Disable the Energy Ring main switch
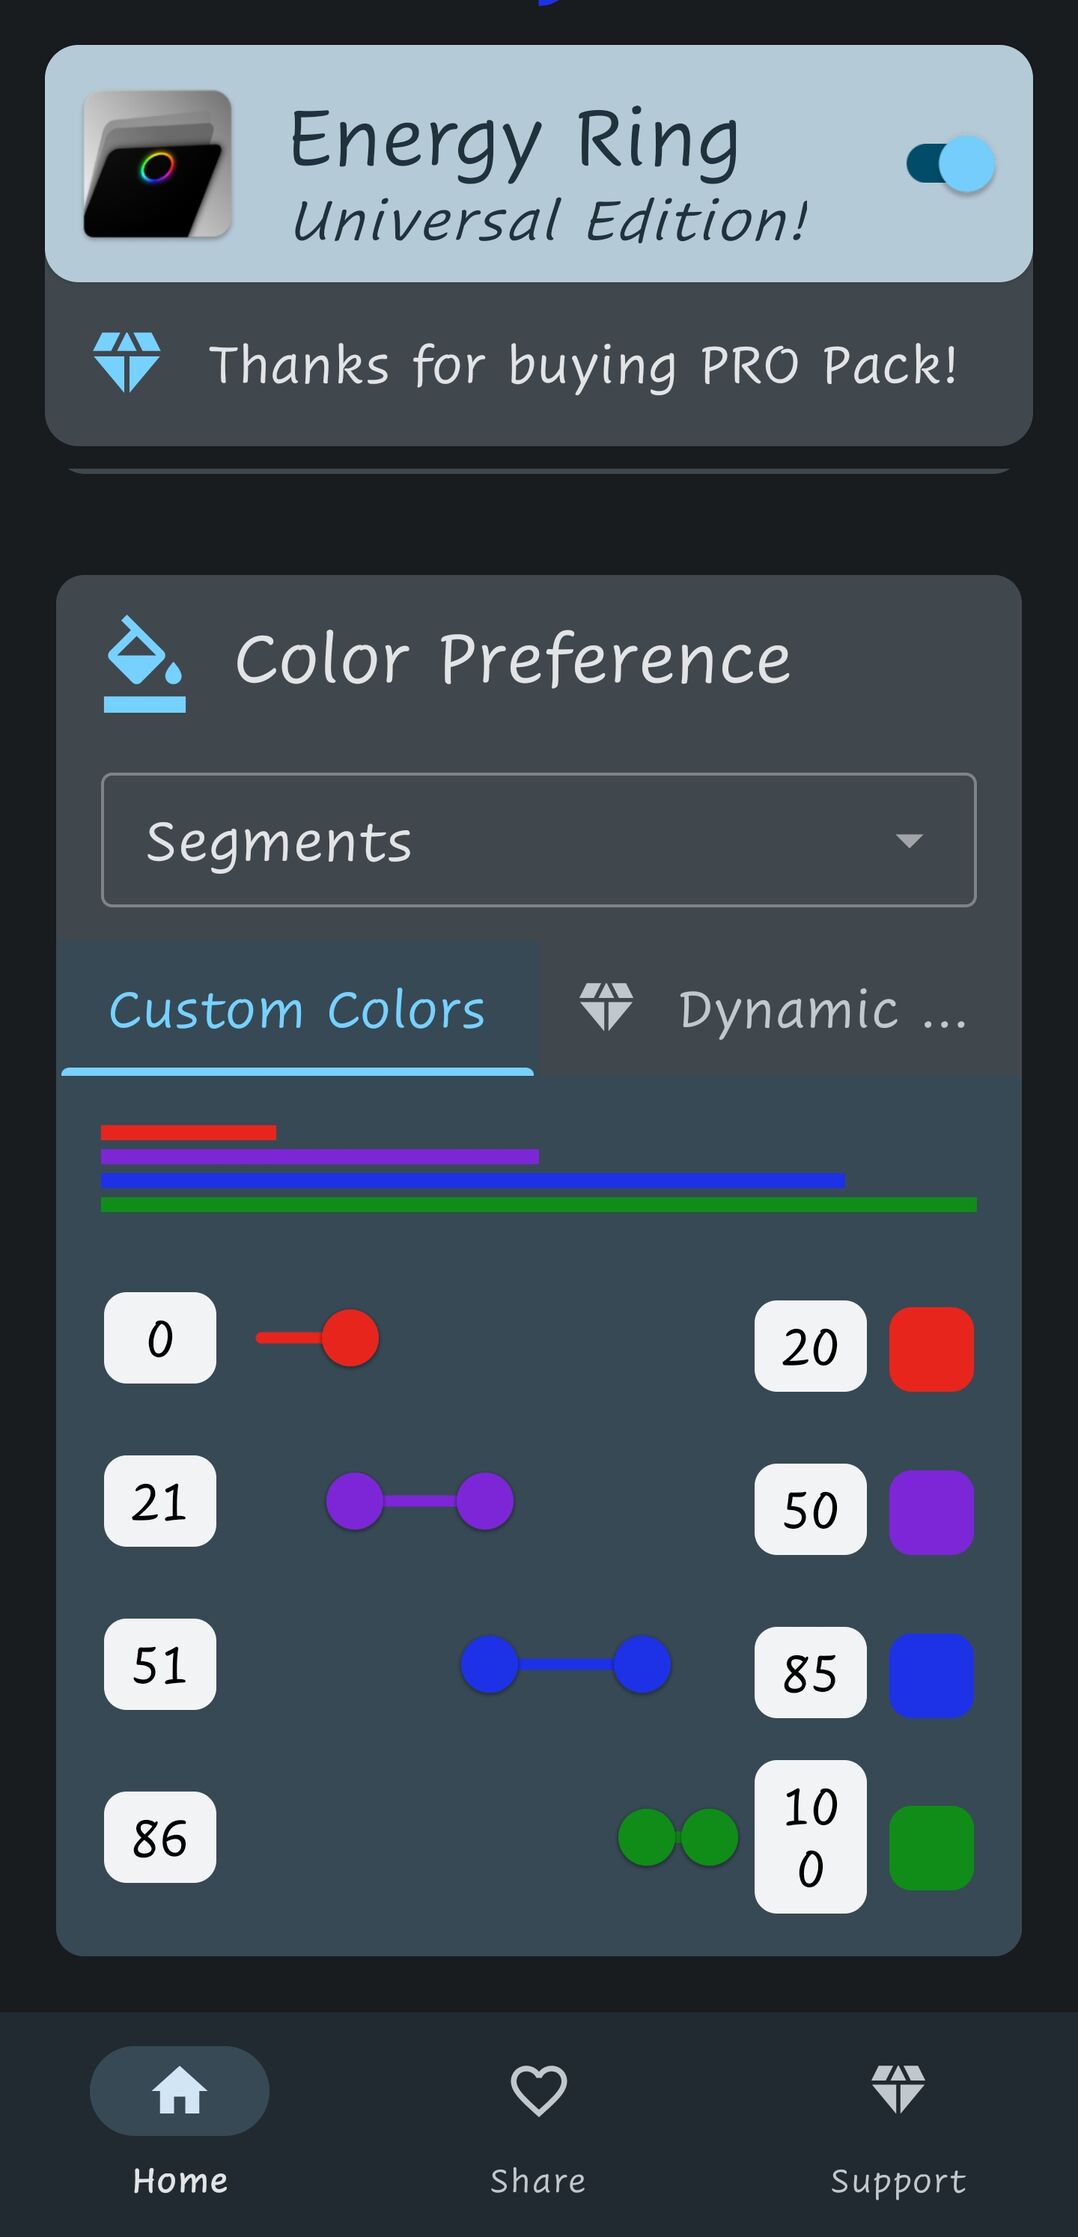The width and height of the screenshot is (1078, 2237). pyautogui.click(x=950, y=164)
